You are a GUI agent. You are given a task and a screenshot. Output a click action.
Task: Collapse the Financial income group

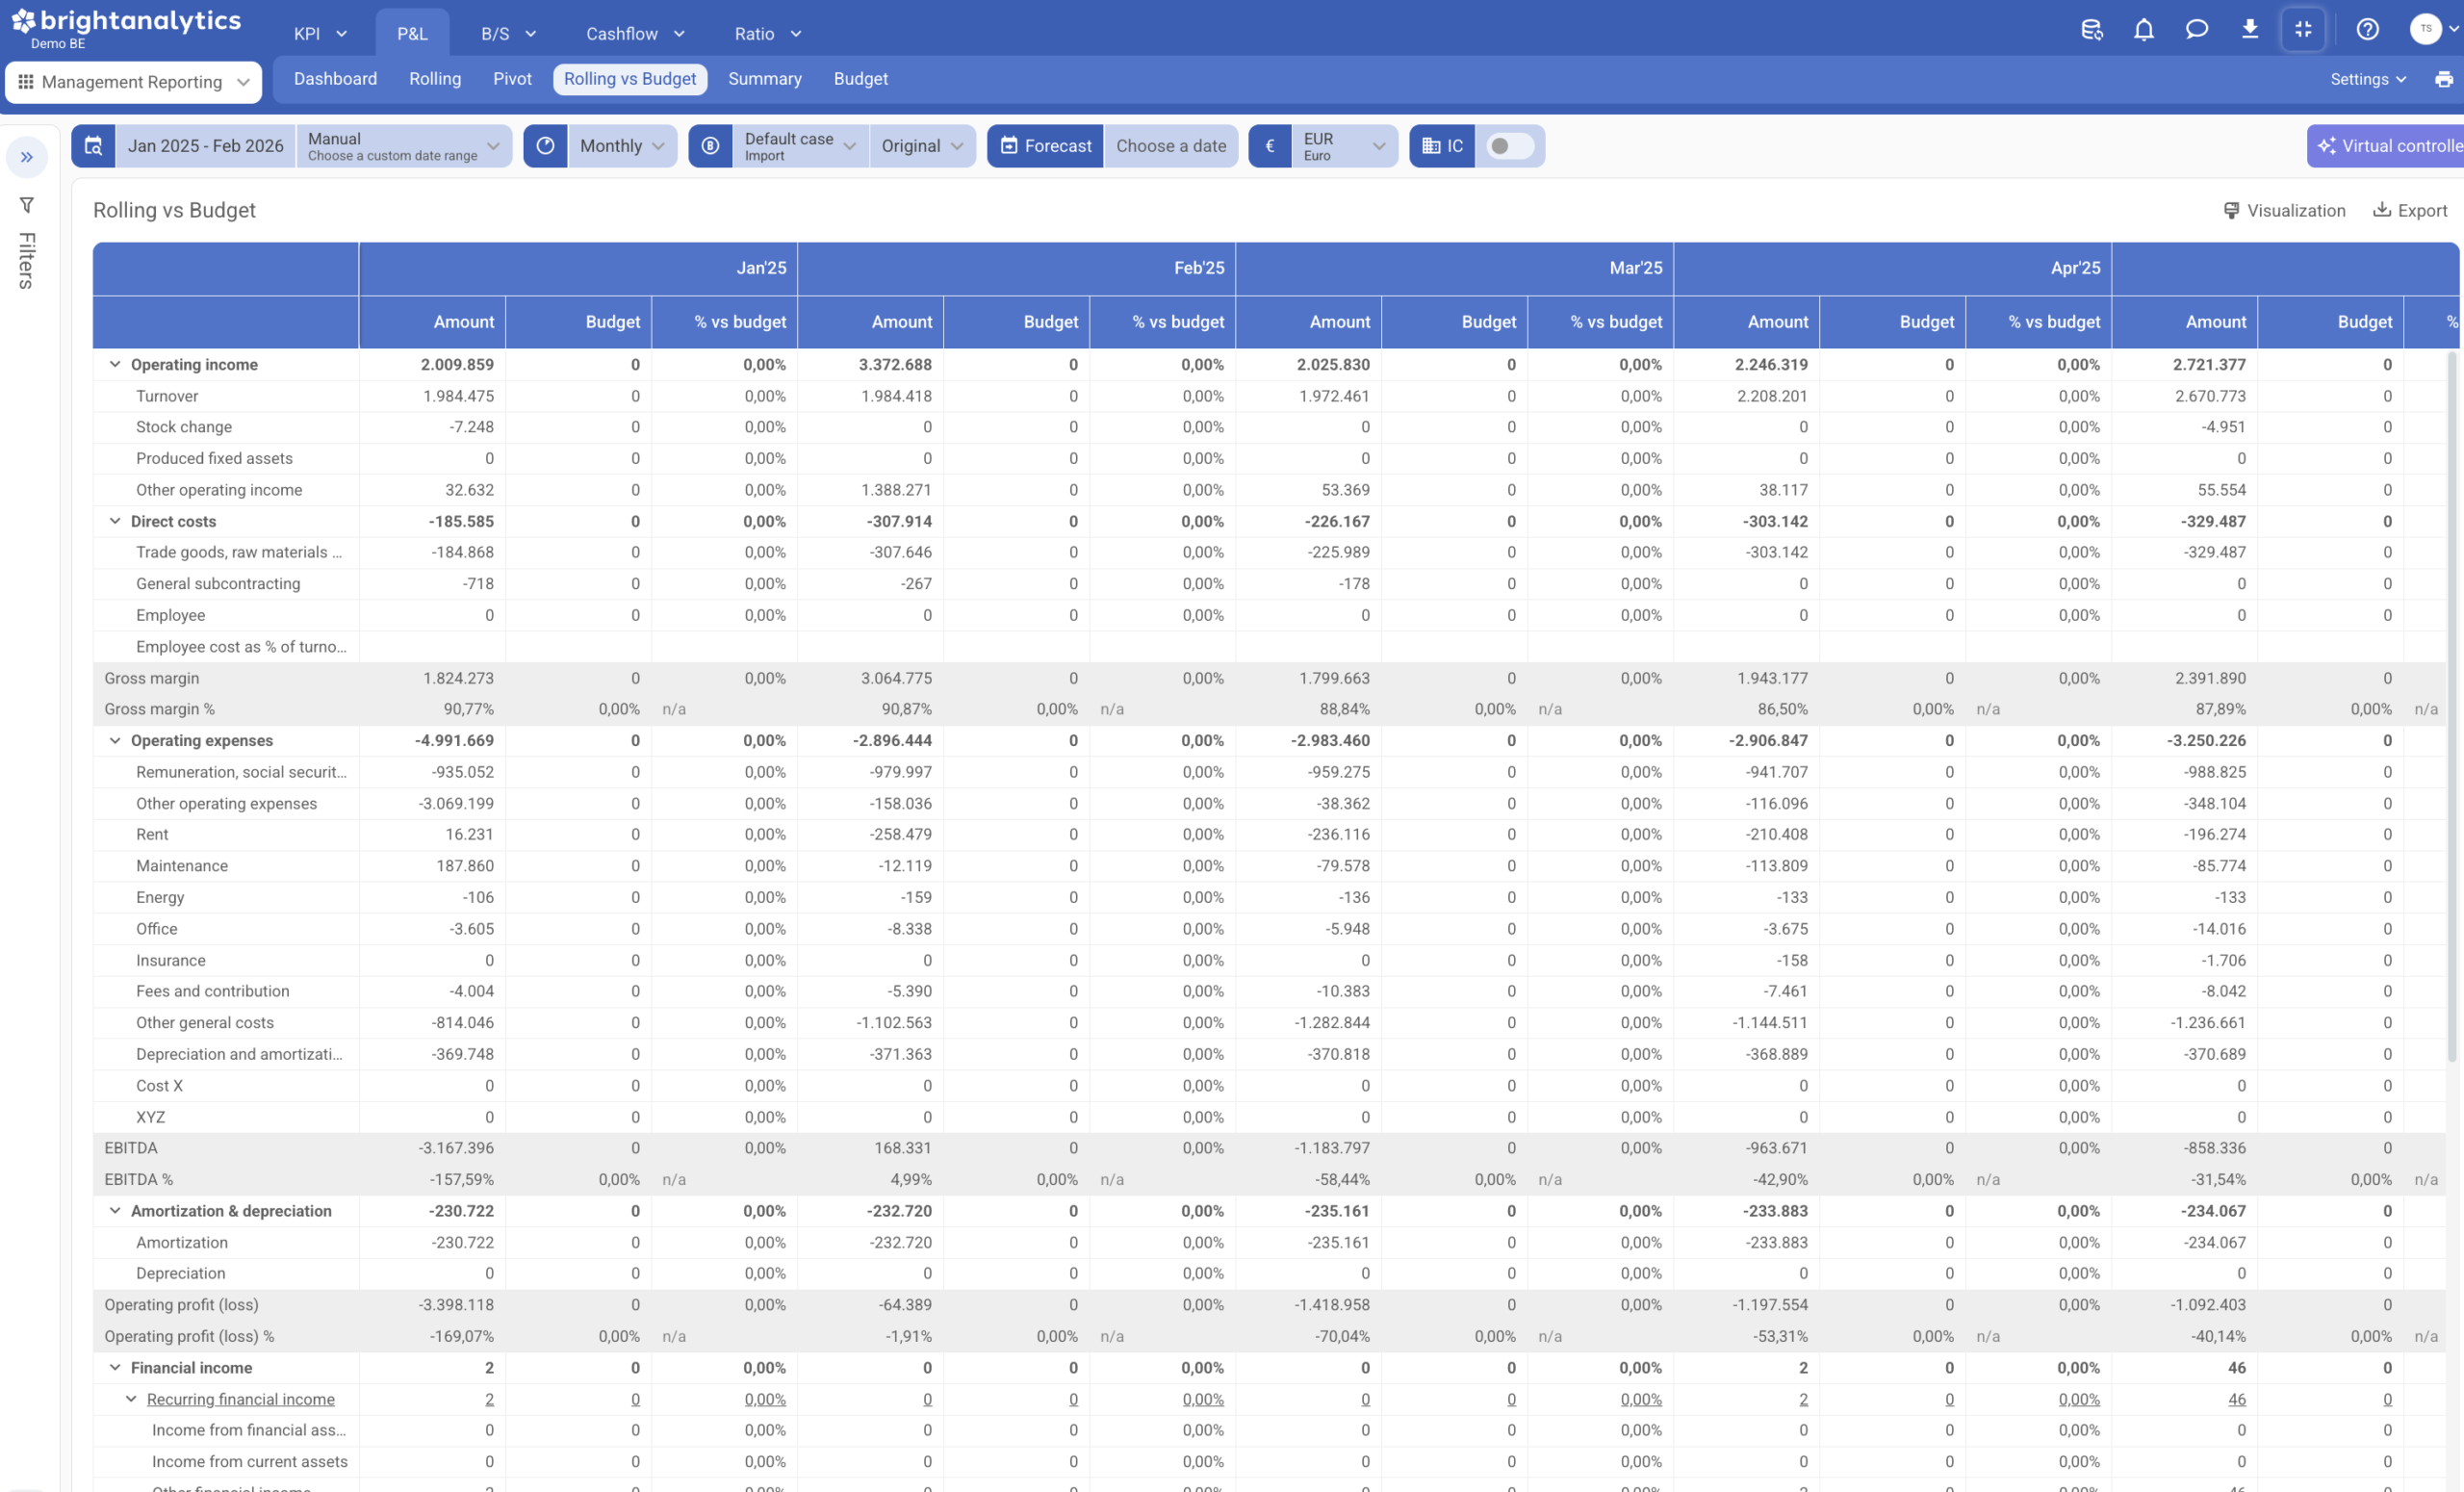115,1367
